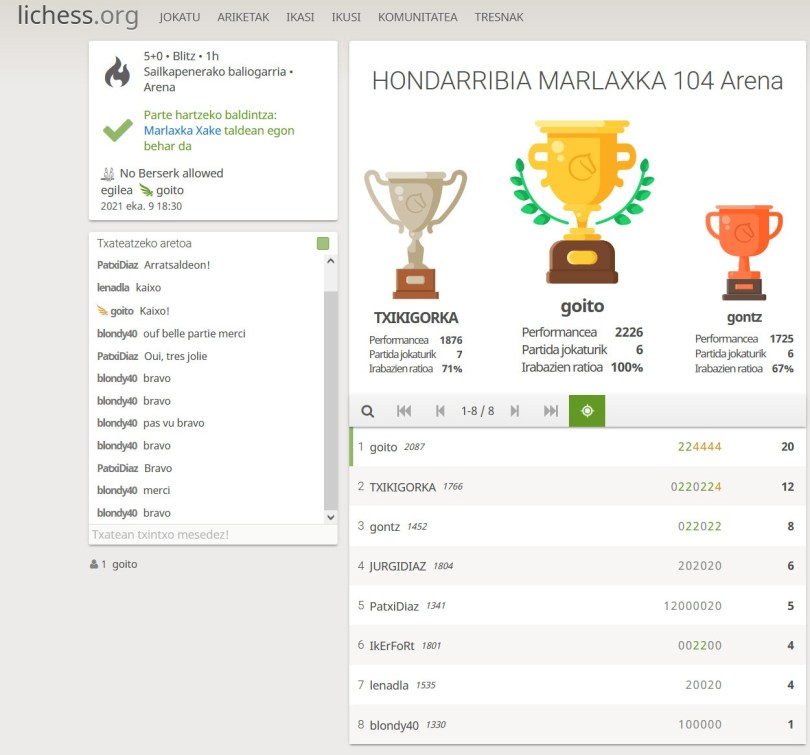The width and height of the screenshot is (810, 755).
Task: Jump to last page of standings
Action: point(550,411)
